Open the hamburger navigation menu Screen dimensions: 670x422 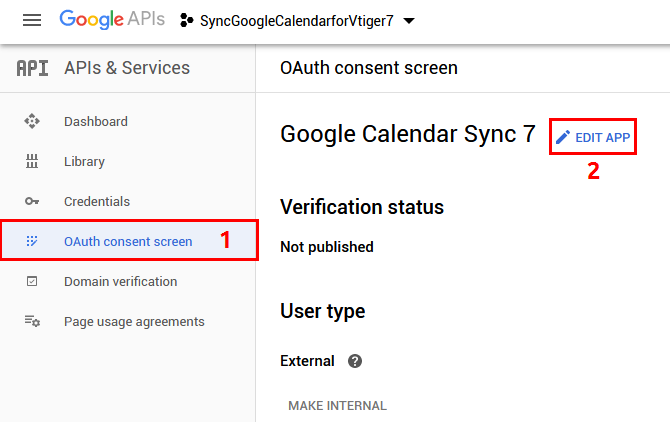tap(32, 20)
